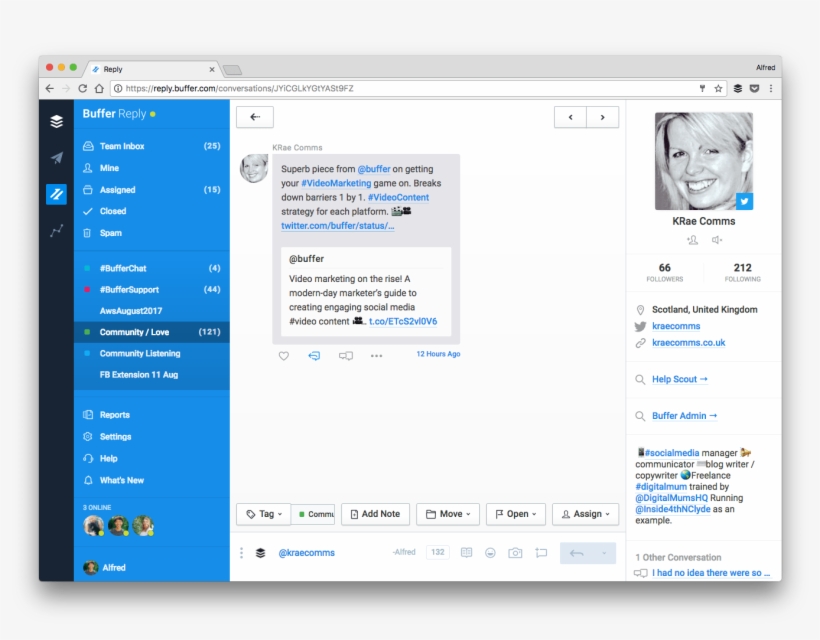Open the Move dropdown
The height and width of the screenshot is (640, 820).
pyautogui.click(x=447, y=514)
